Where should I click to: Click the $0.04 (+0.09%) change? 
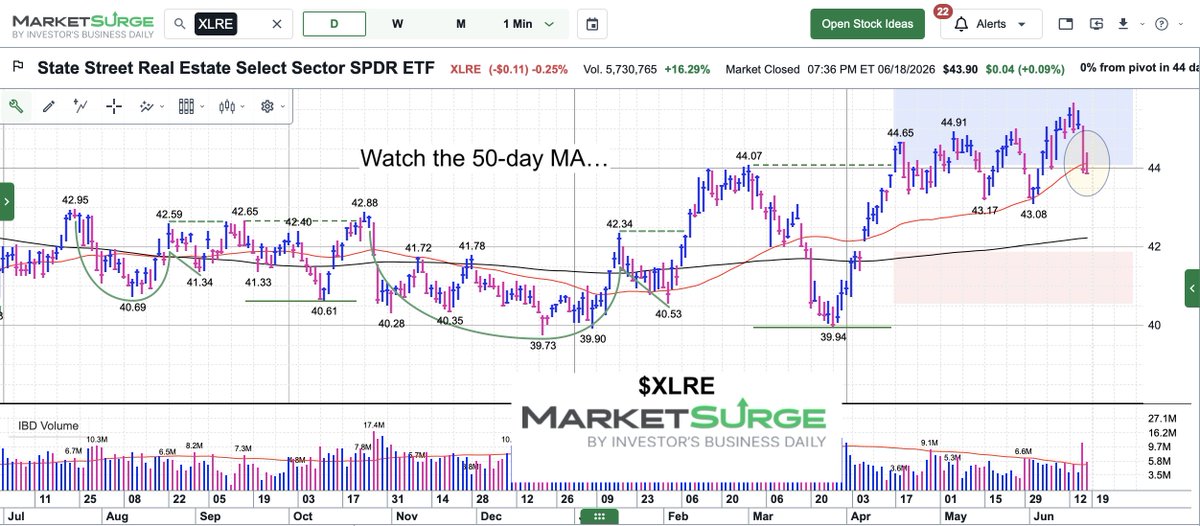tap(1027, 69)
